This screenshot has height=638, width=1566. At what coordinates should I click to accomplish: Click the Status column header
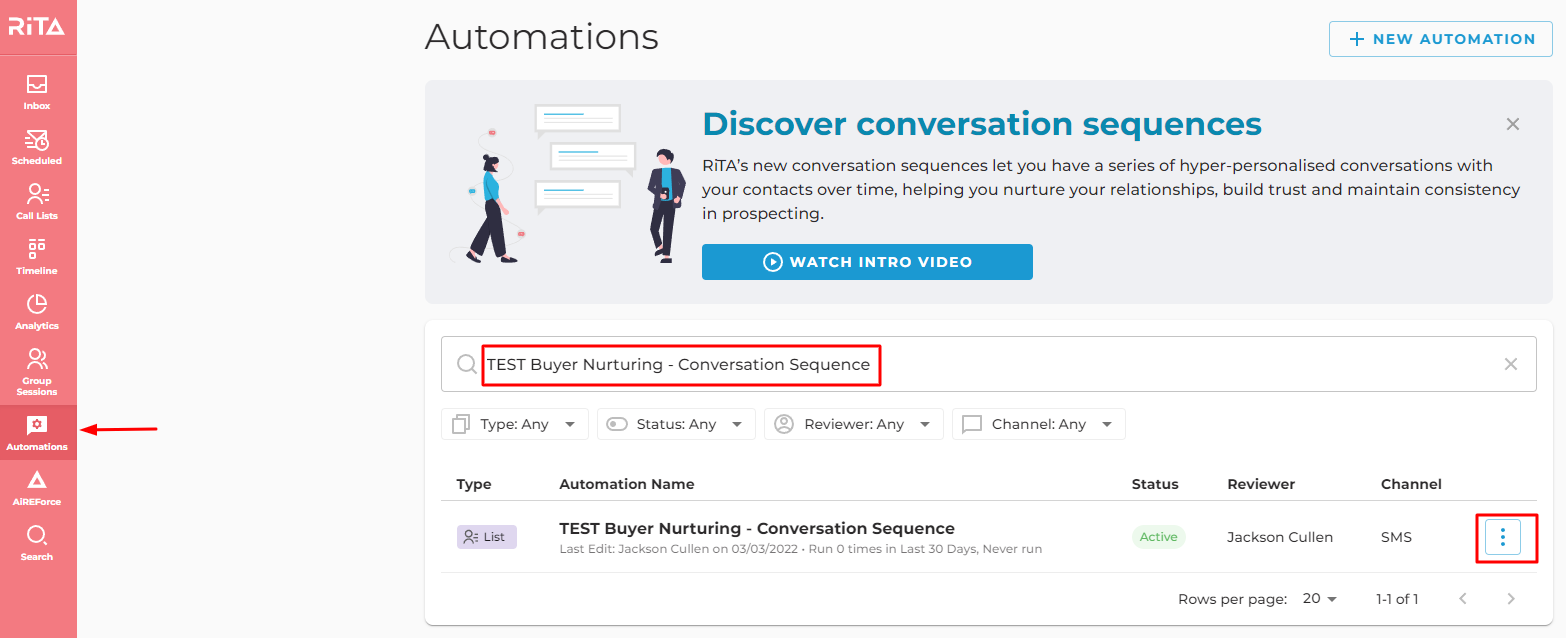click(1155, 484)
